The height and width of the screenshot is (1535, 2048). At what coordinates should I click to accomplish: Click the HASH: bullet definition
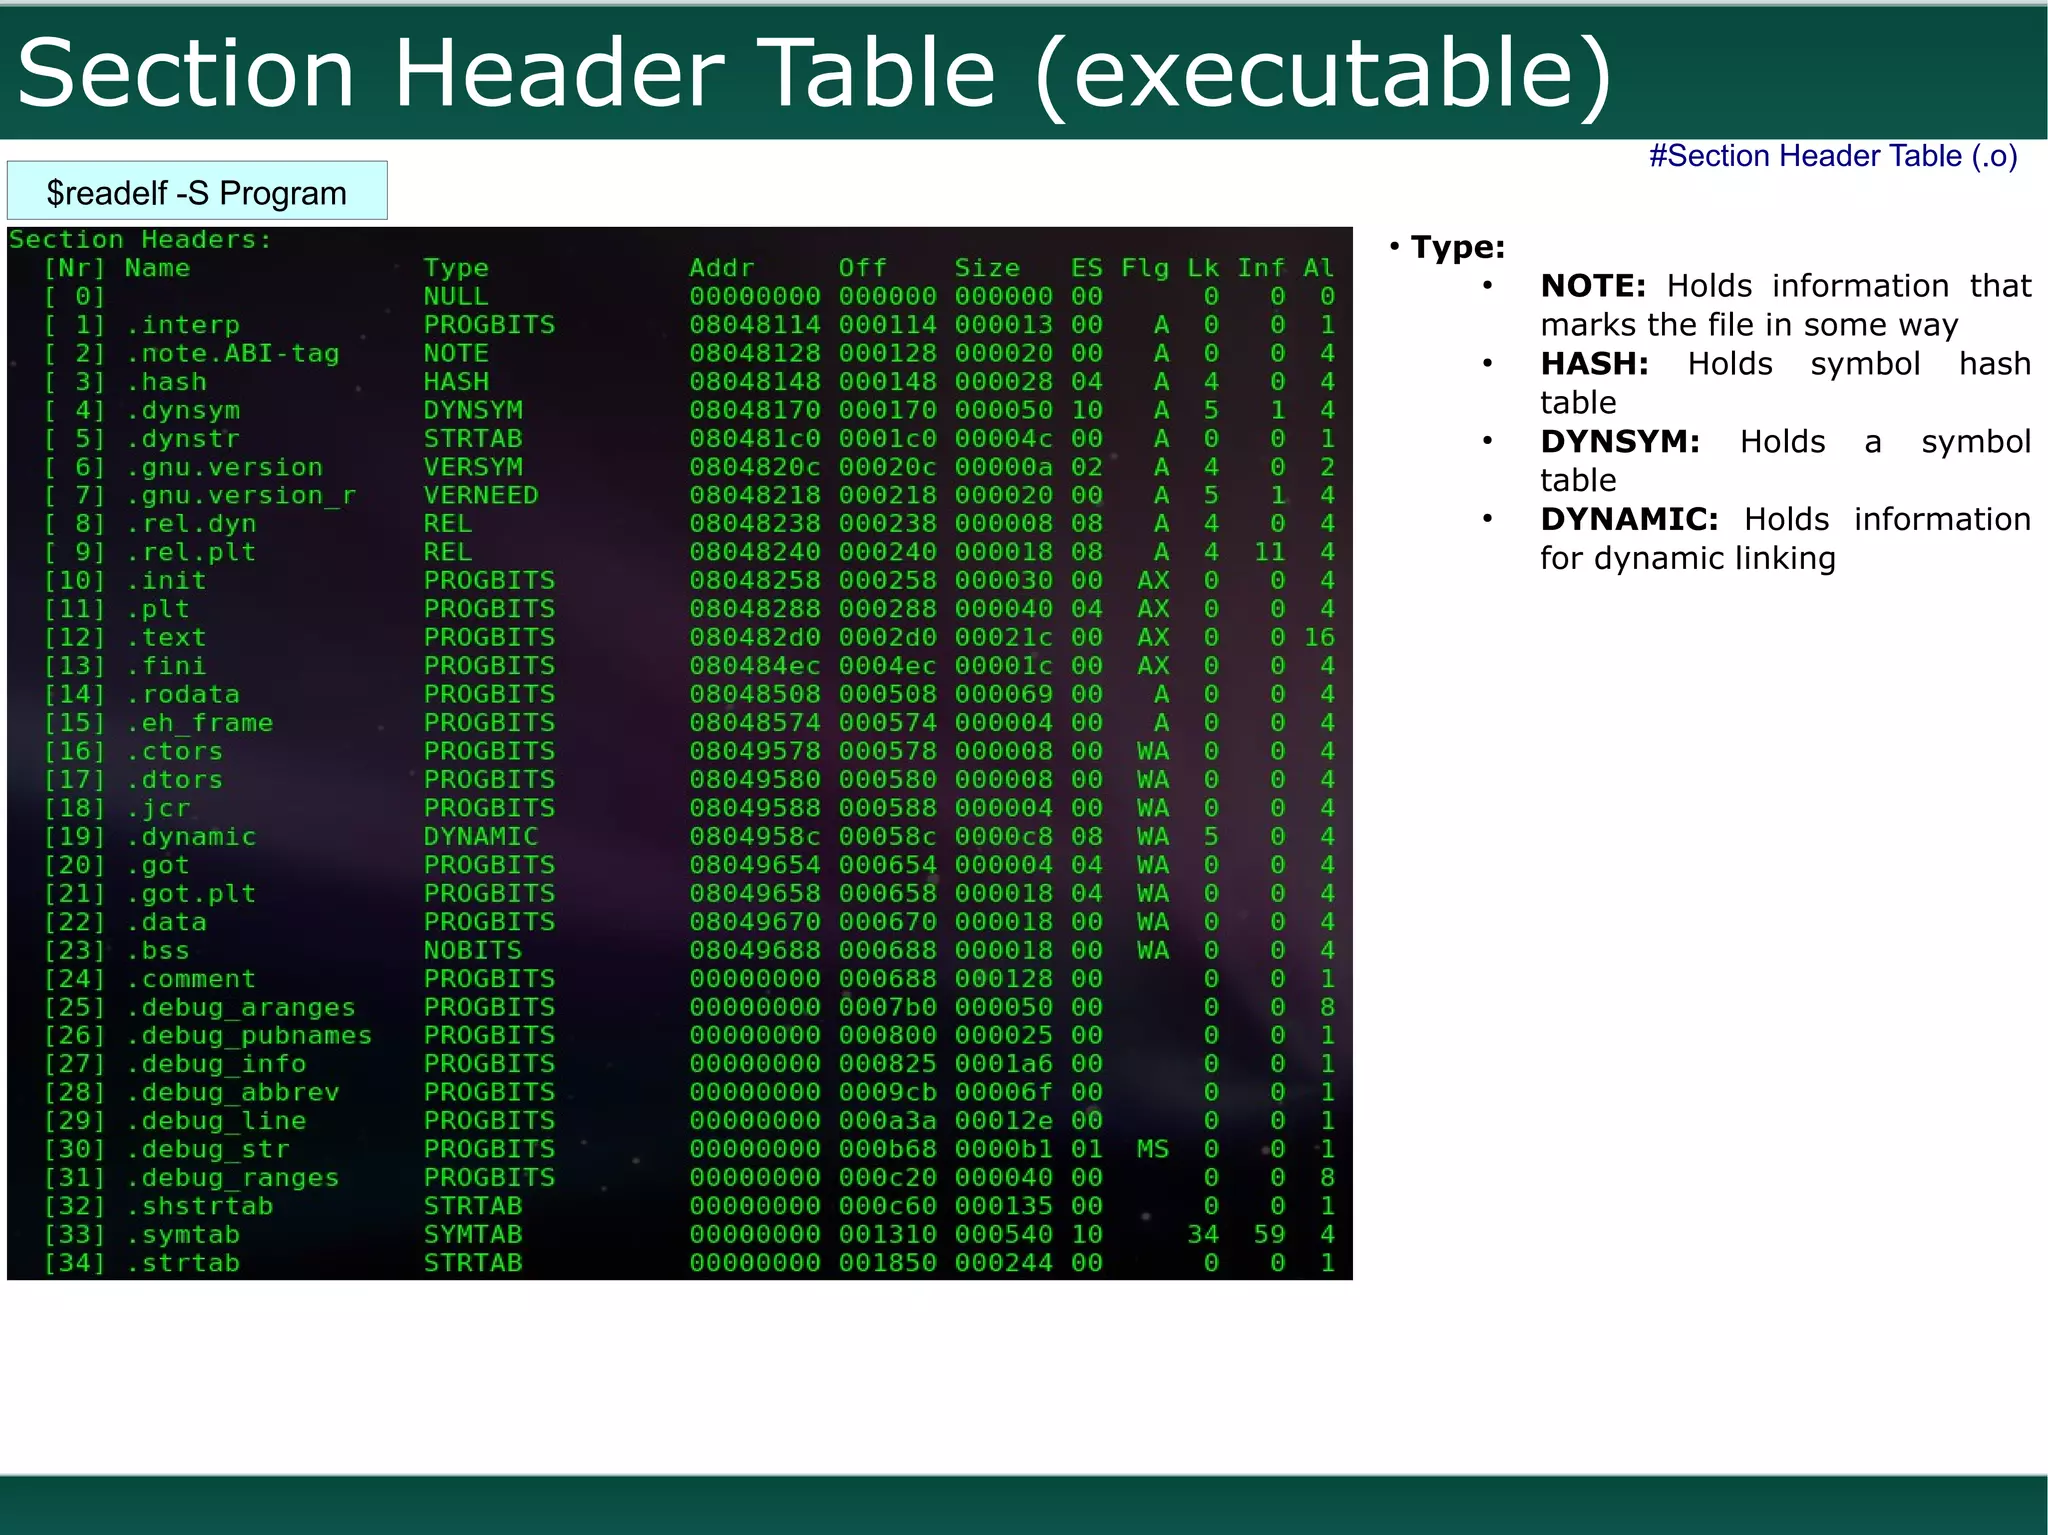[x=1786, y=383]
